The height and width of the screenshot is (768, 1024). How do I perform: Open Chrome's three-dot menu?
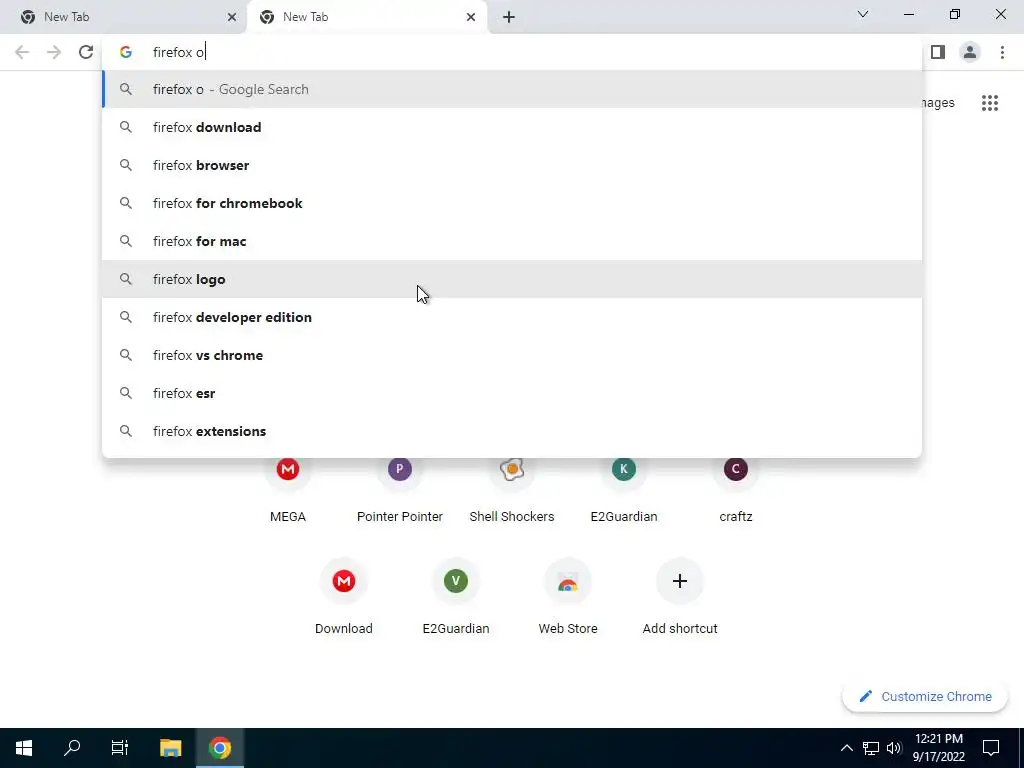click(x=1002, y=52)
